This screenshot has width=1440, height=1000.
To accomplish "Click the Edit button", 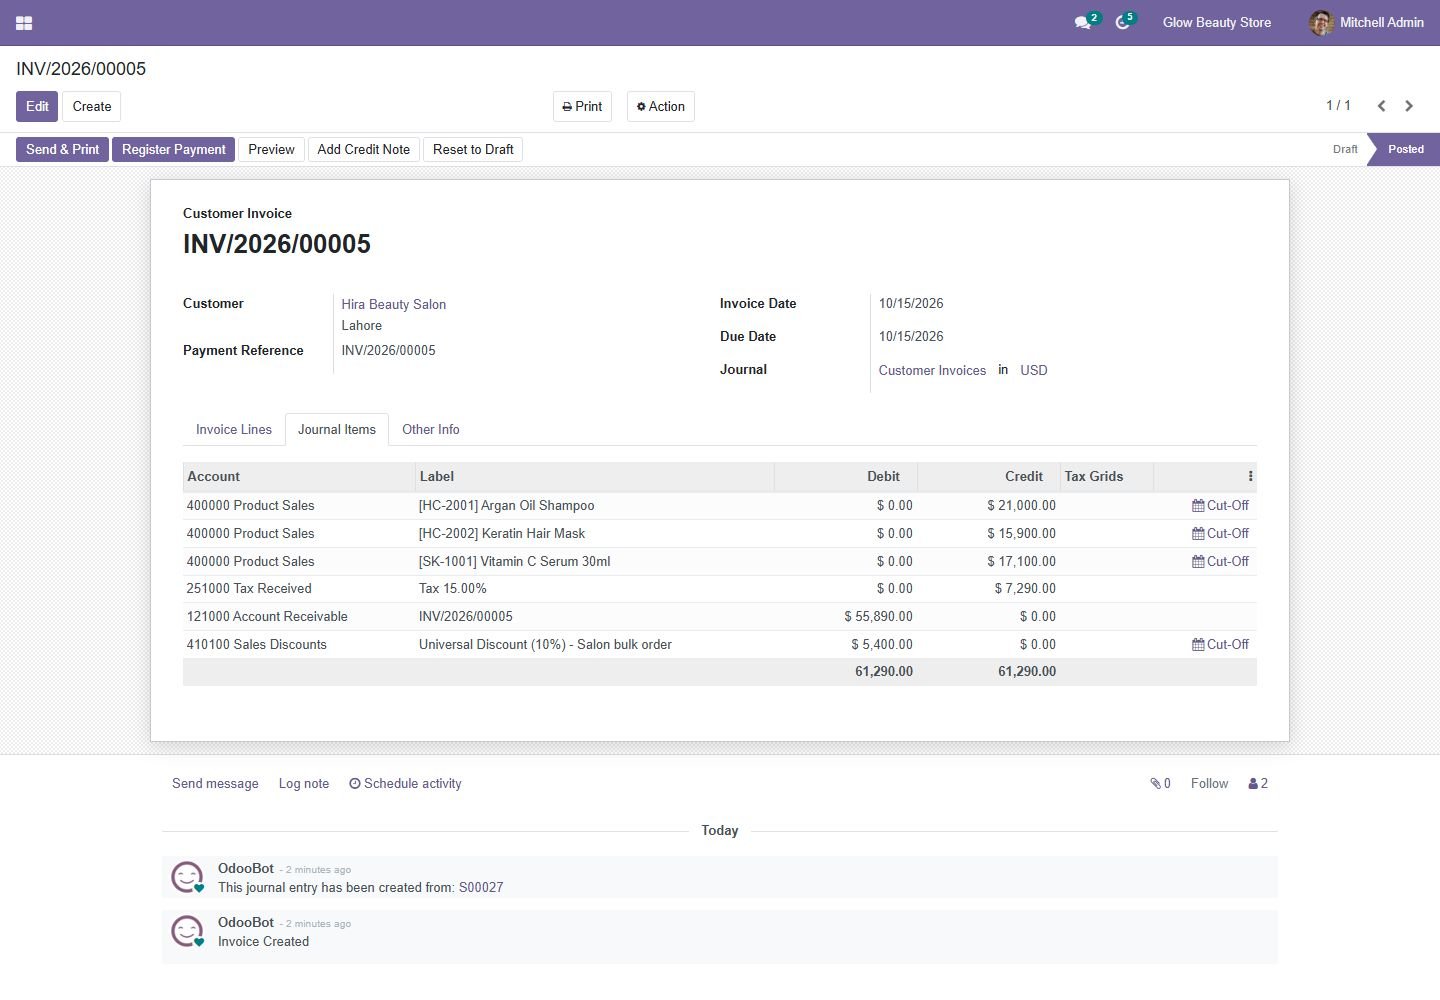I will click(37, 107).
